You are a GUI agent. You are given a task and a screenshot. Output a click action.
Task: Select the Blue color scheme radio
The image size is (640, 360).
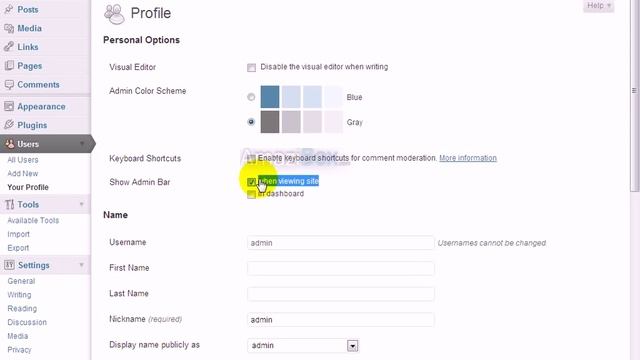click(251, 97)
